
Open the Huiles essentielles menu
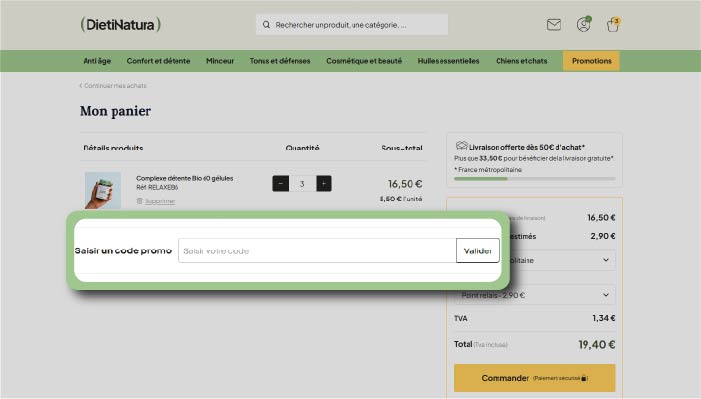pyautogui.click(x=448, y=61)
